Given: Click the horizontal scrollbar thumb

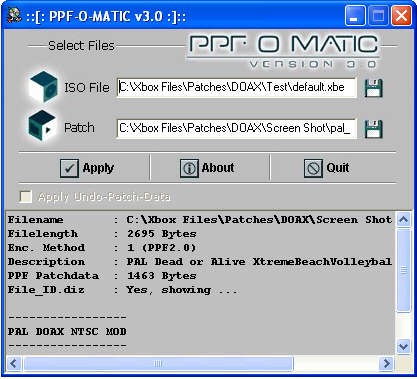Looking at the screenshot, I should click(x=158, y=363).
